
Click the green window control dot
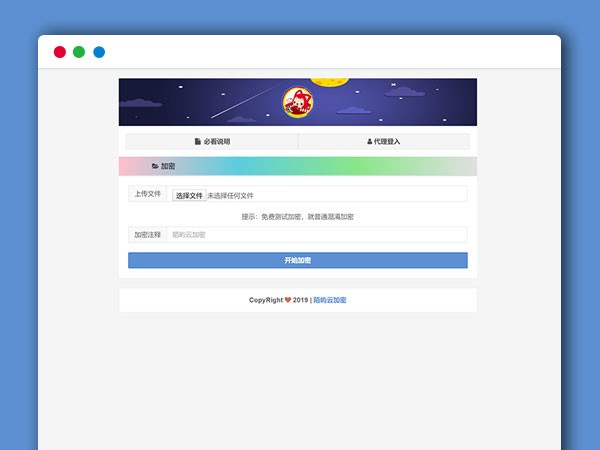pos(79,52)
